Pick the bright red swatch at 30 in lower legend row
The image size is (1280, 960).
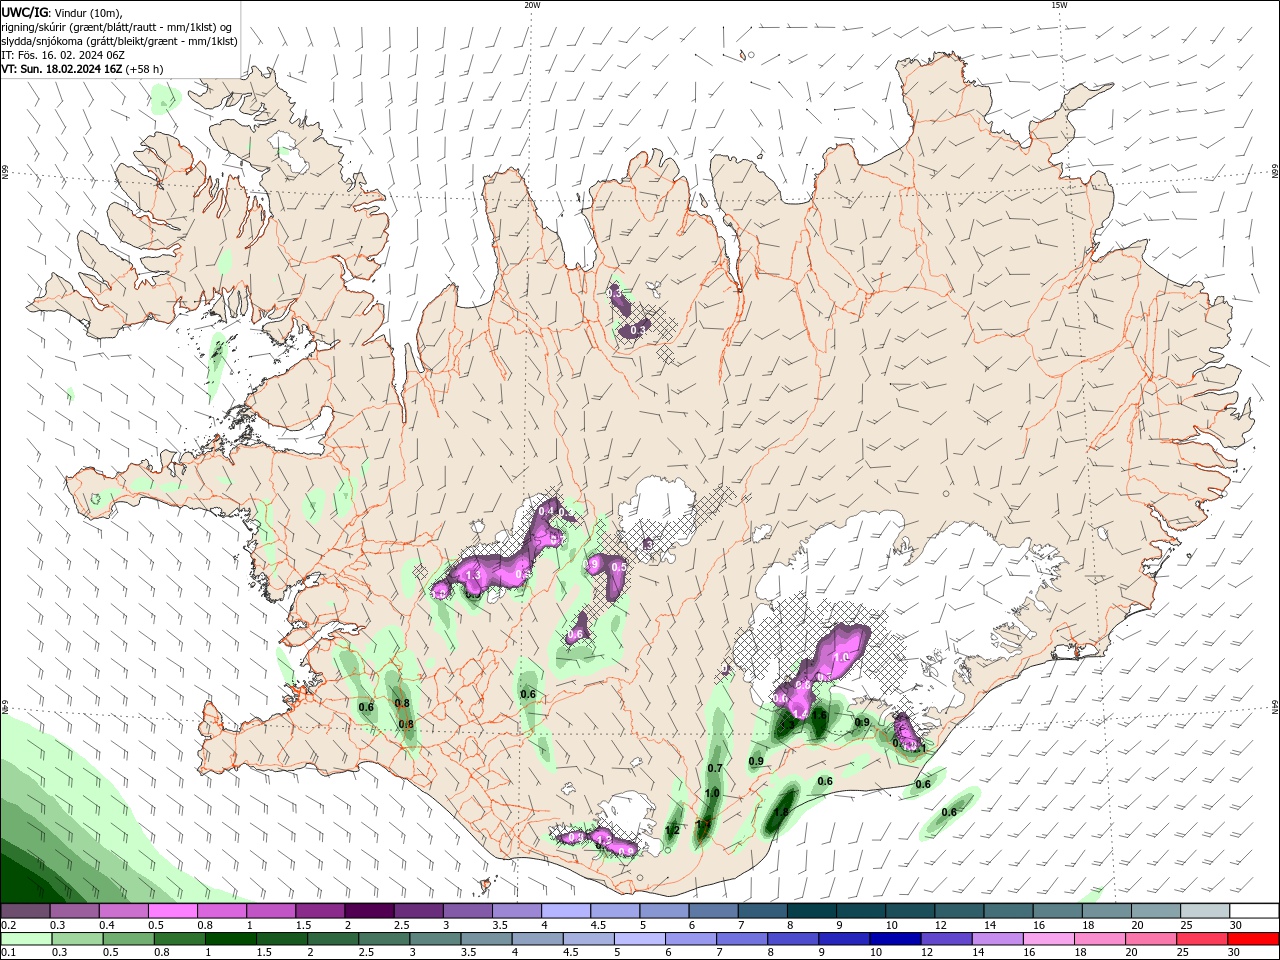coord(1253,939)
